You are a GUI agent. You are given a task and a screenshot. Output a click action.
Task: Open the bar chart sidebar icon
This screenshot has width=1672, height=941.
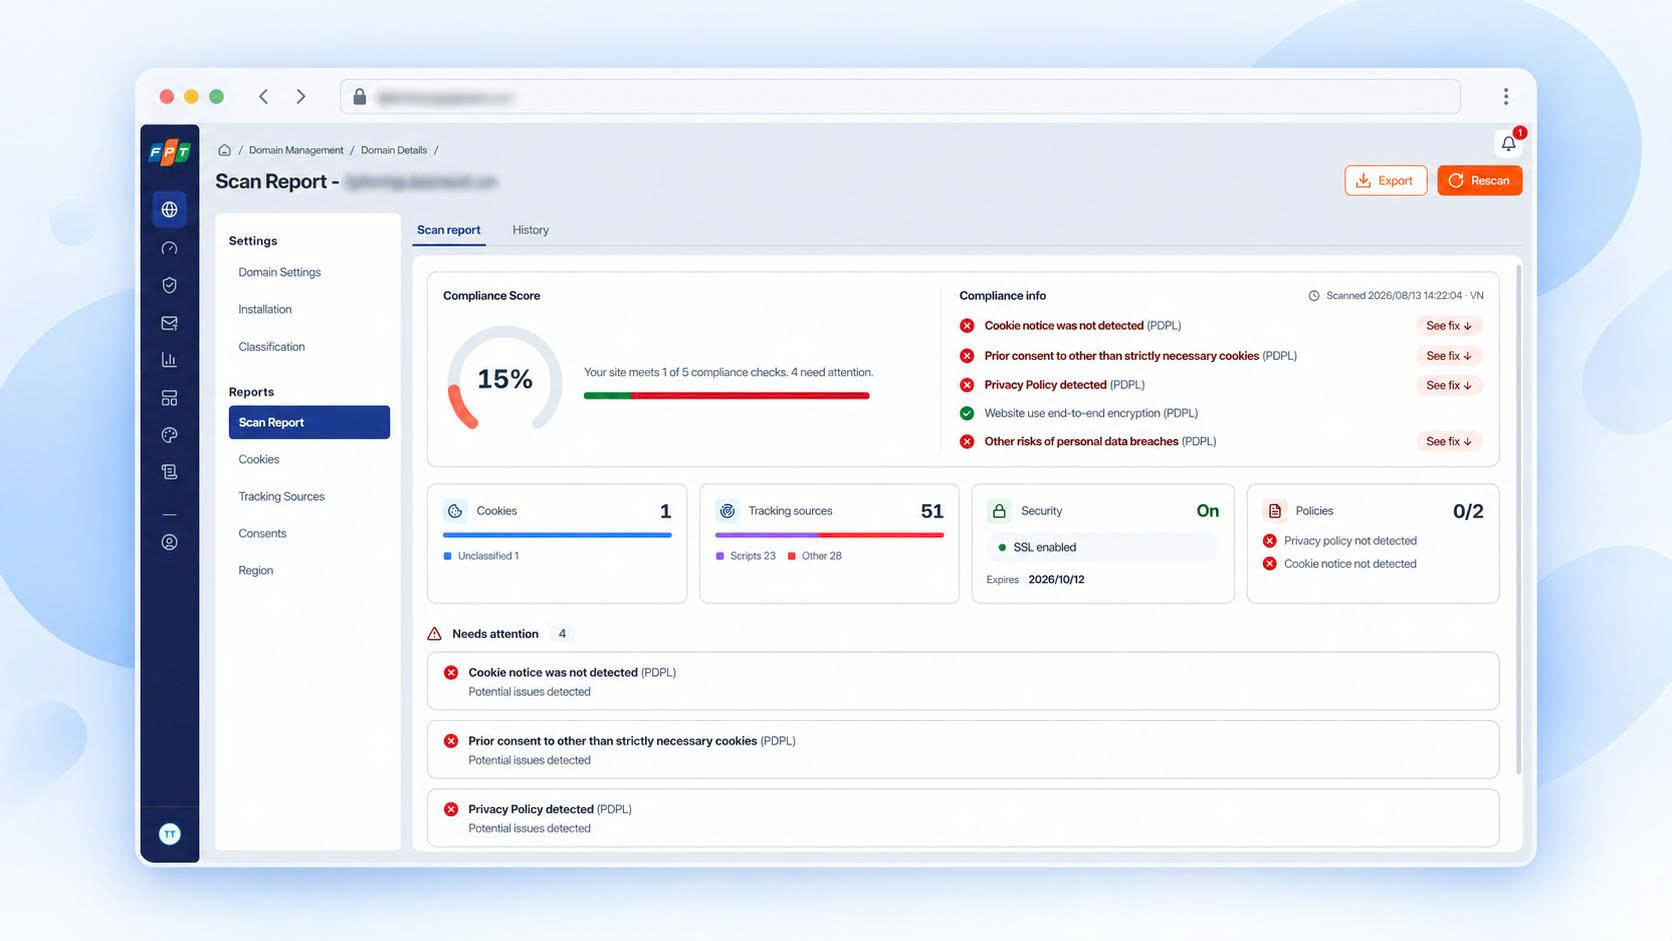(x=169, y=360)
